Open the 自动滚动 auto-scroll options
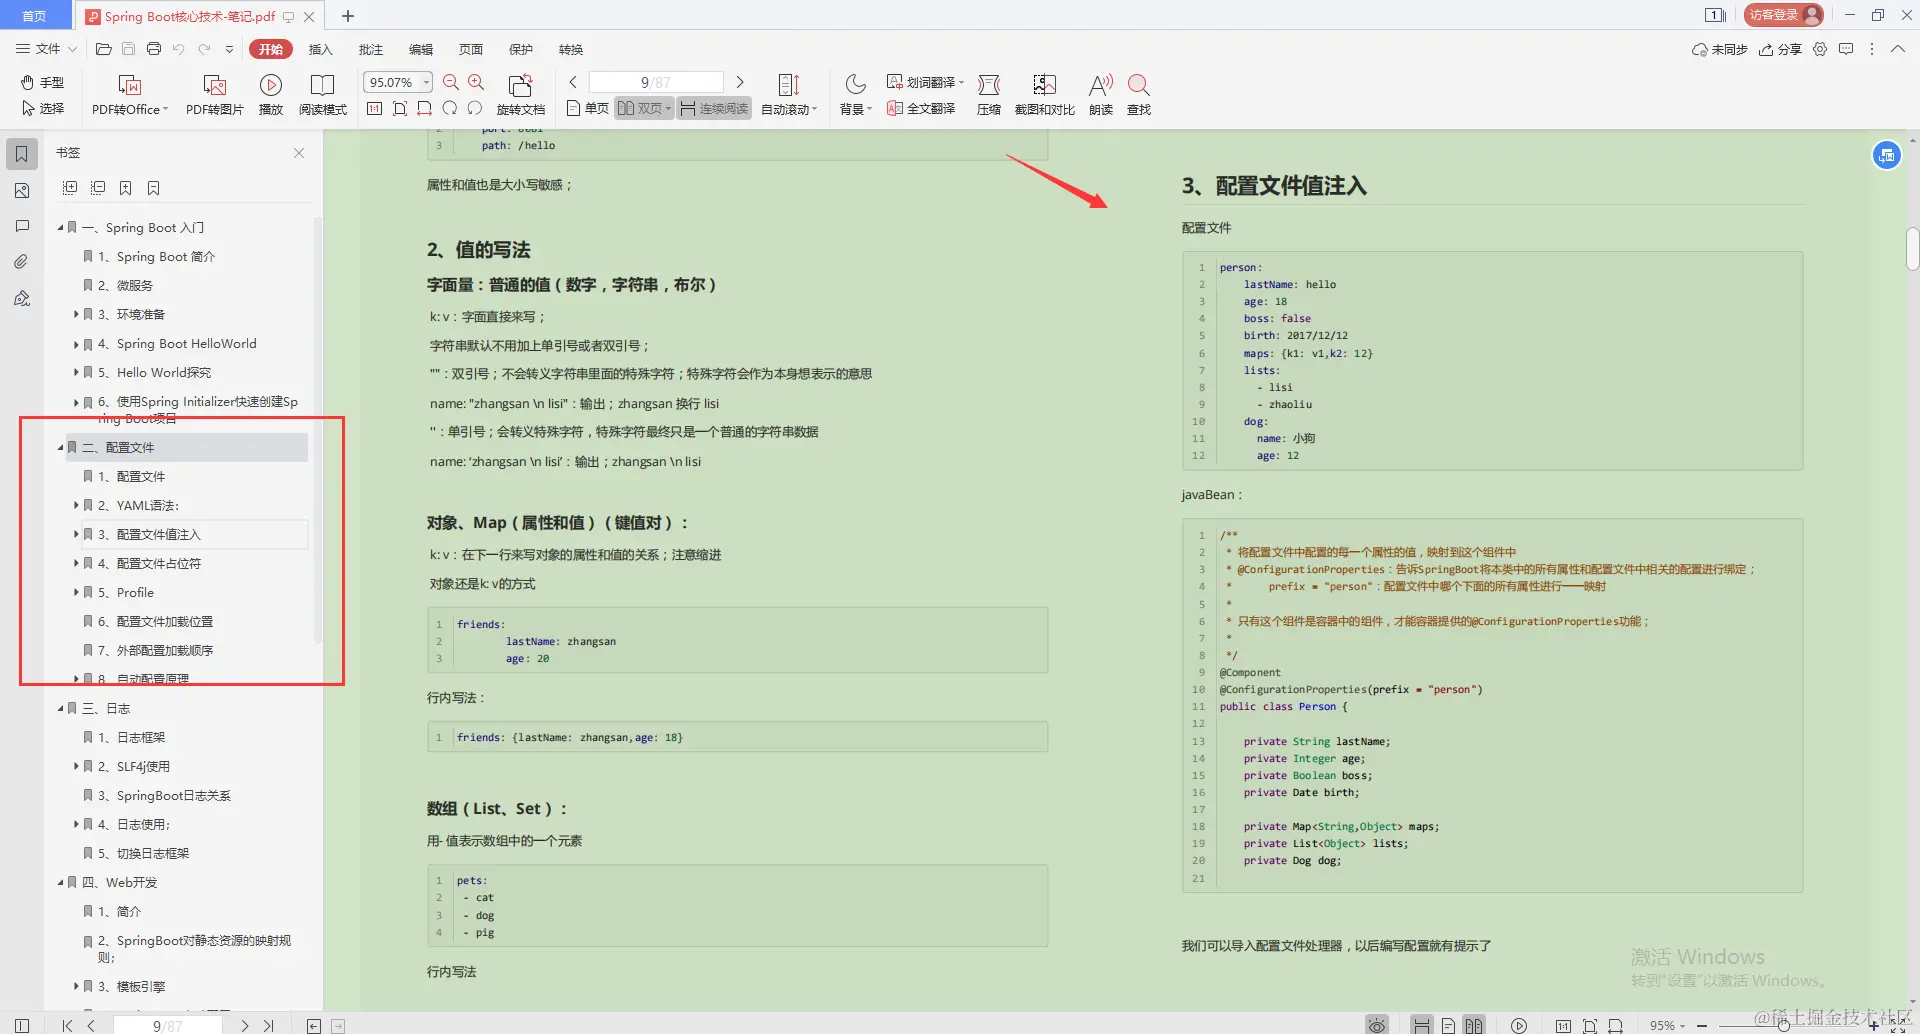 (x=789, y=96)
